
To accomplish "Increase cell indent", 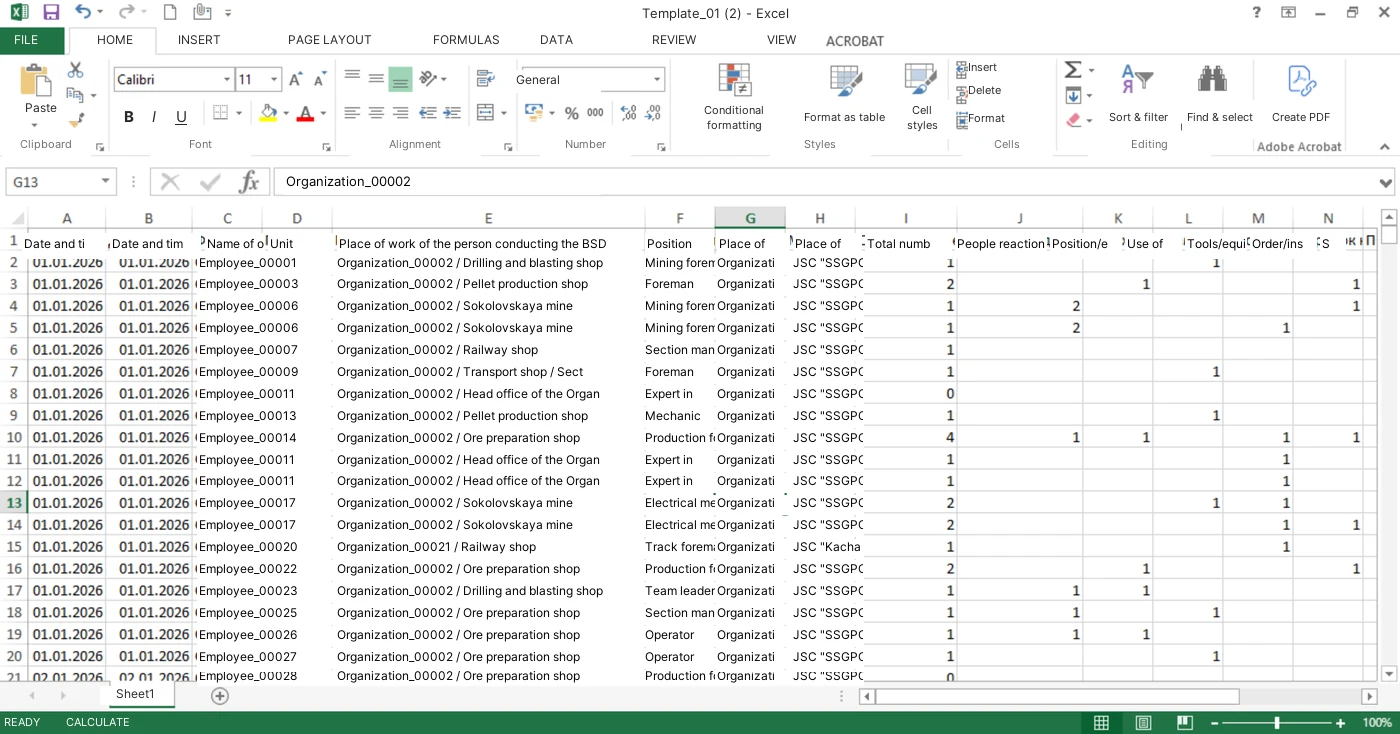I will click(x=452, y=113).
